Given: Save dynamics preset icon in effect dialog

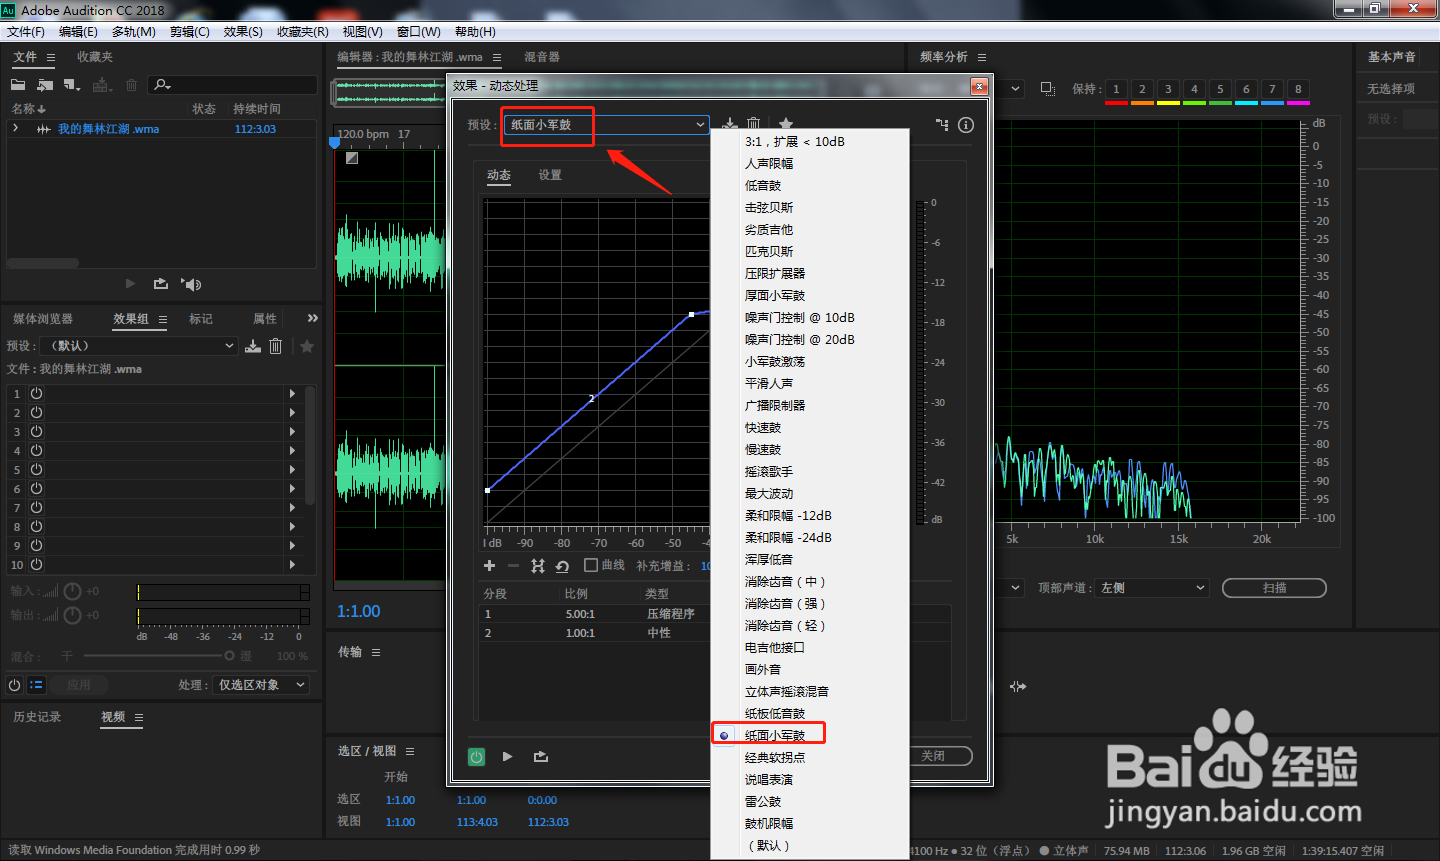Looking at the screenshot, I should pyautogui.click(x=730, y=124).
